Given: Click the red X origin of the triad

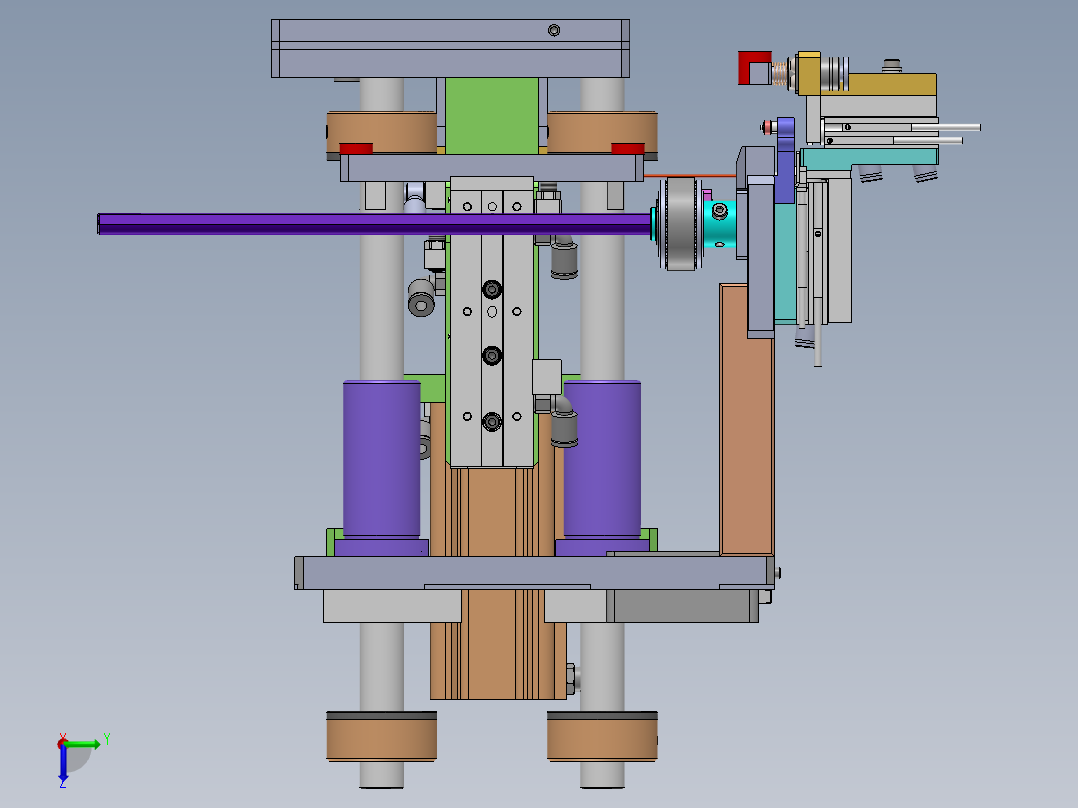Looking at the screenshot, I should (x=63, y=743).
